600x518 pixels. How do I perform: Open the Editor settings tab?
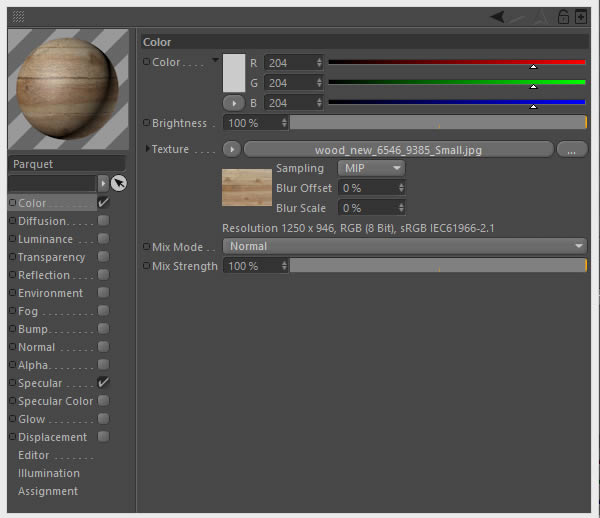[34, 455]
